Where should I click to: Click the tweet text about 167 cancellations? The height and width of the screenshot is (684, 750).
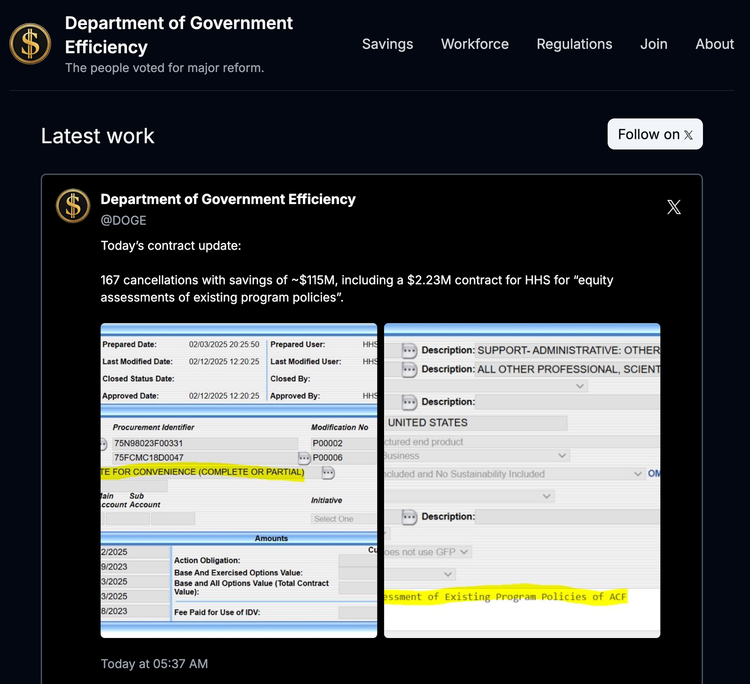click(x=357, y=288)
